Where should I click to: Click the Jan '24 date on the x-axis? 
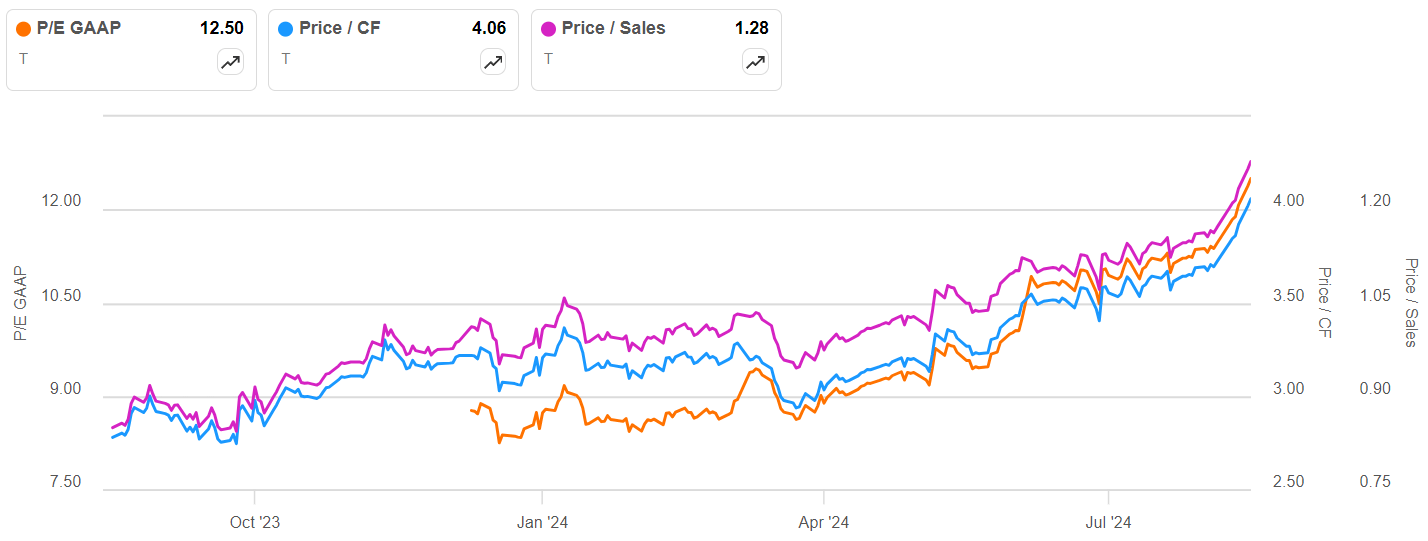tap(542, 522)
